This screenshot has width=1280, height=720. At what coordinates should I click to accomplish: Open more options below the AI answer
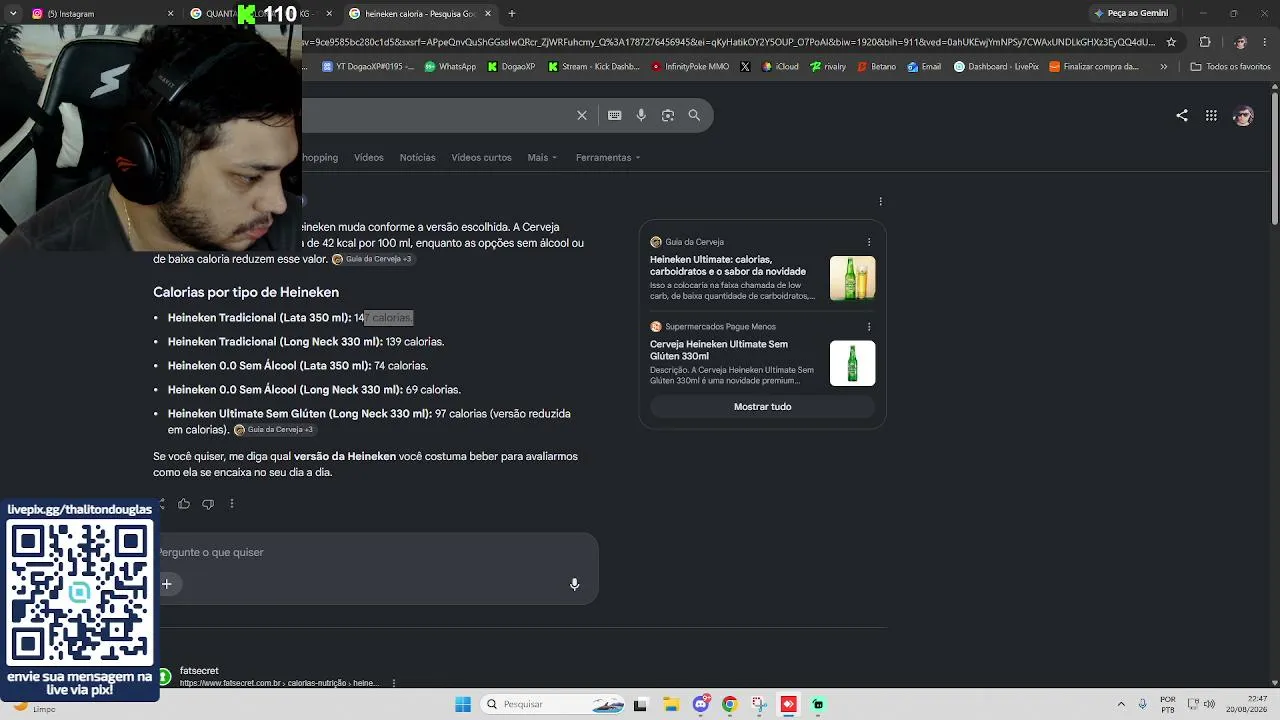(x=231, y=504)
